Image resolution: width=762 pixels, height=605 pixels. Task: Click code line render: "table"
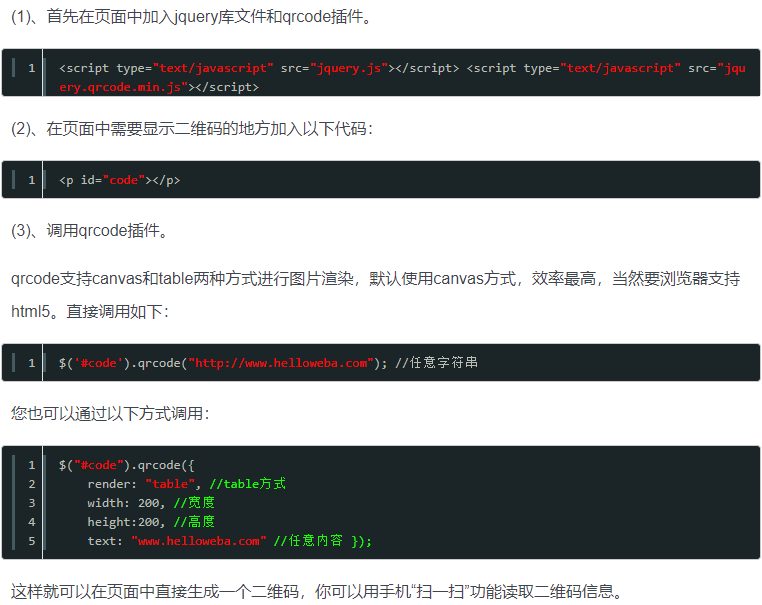pyautogui.click(x=144, y=484)
